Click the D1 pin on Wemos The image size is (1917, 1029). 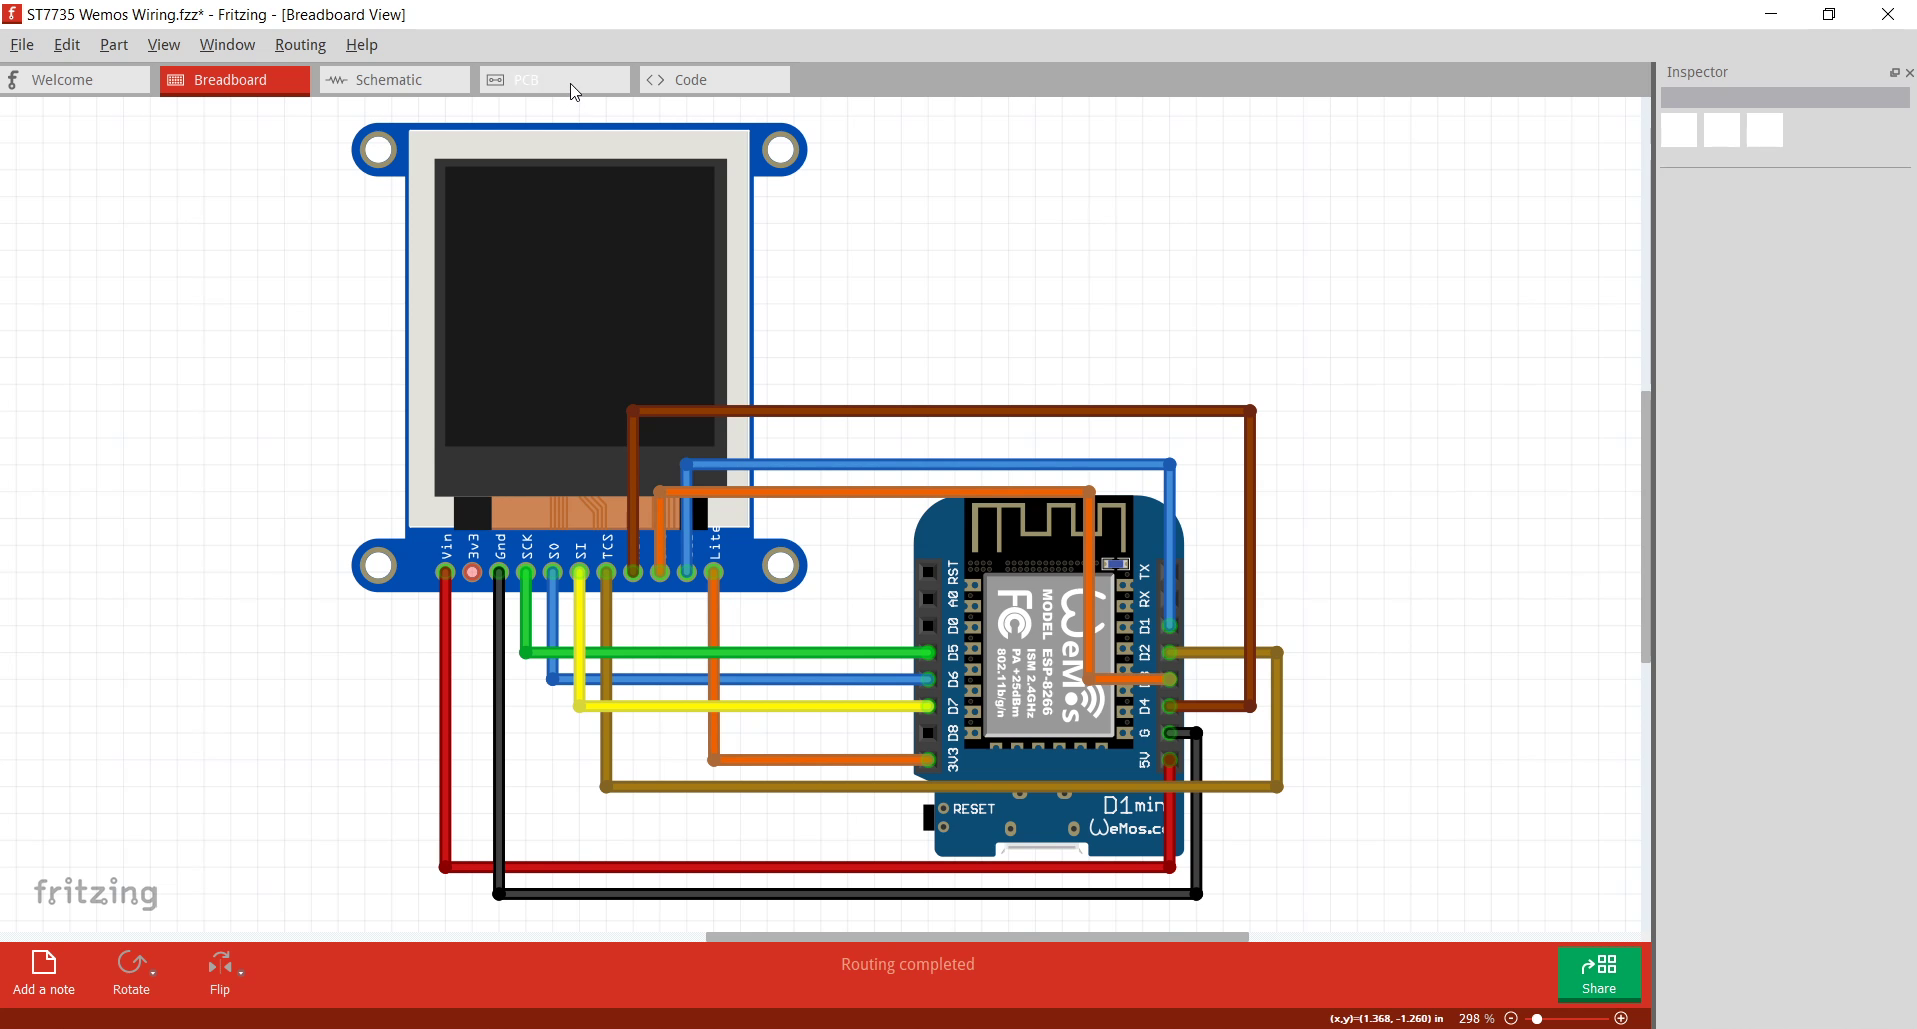pyautogui.click(x=1169, y=626)
